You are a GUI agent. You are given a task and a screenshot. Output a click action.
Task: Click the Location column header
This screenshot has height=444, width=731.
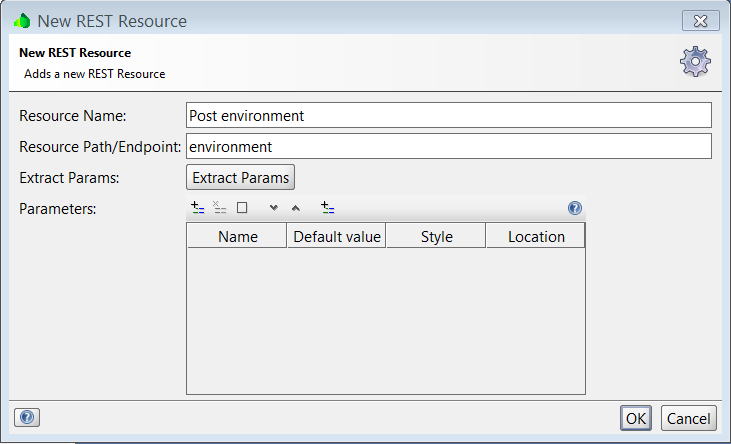click(535, 236)
